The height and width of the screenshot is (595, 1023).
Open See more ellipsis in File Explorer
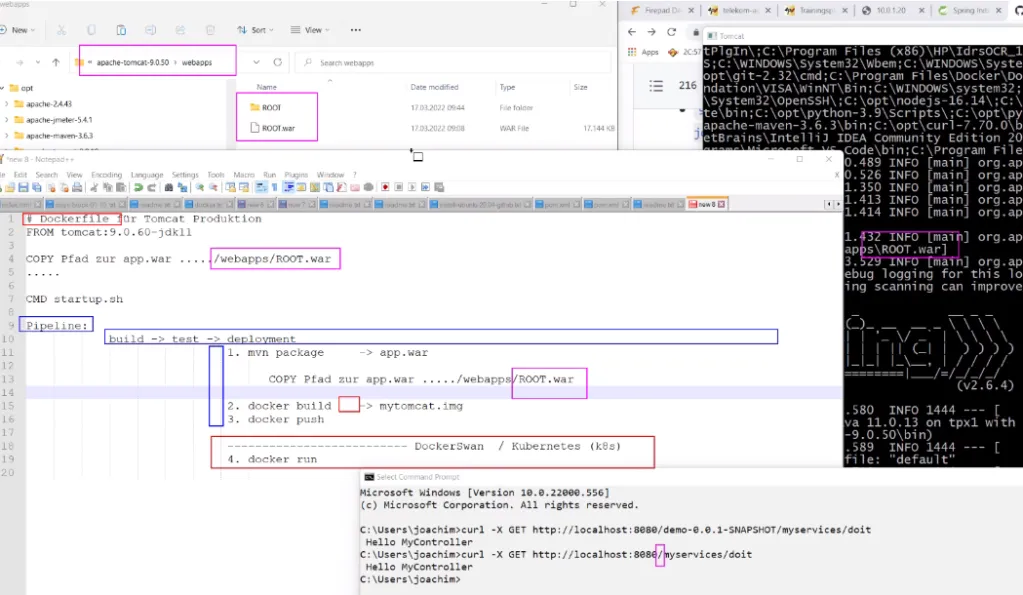(356, 30)
